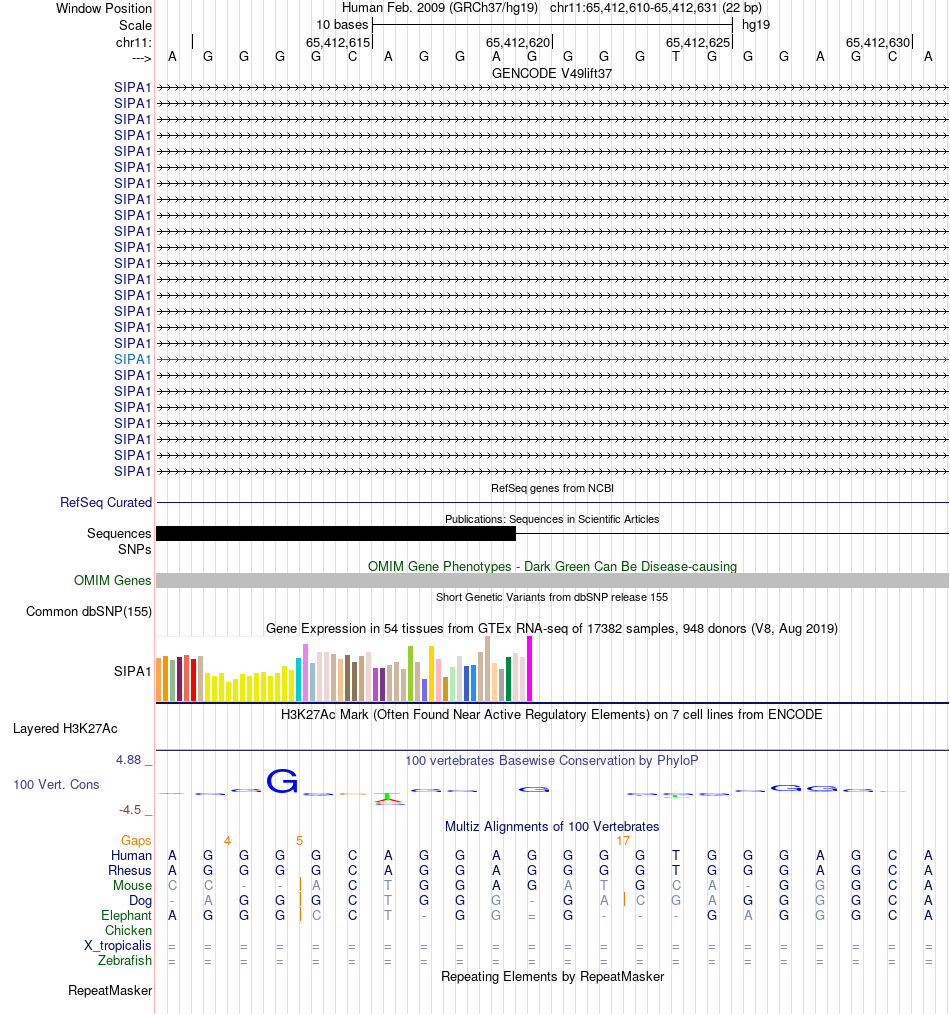950x1014 pixels.
Task: Click the T base in the top ruler sequence
Action: coord(676,57)
